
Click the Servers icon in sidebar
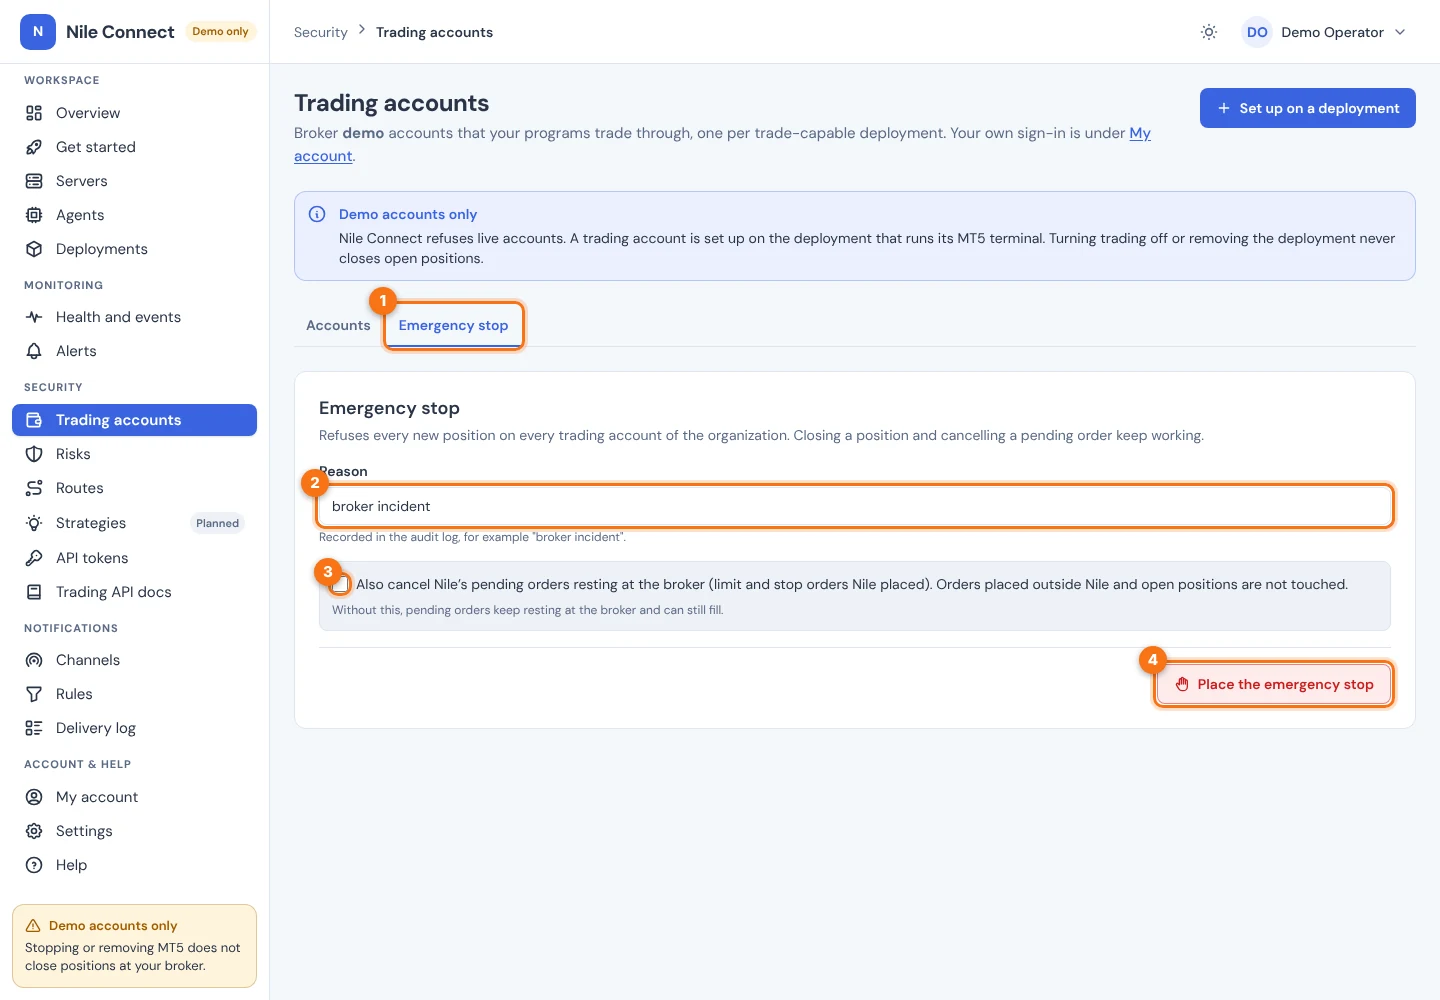click(34, 181)
